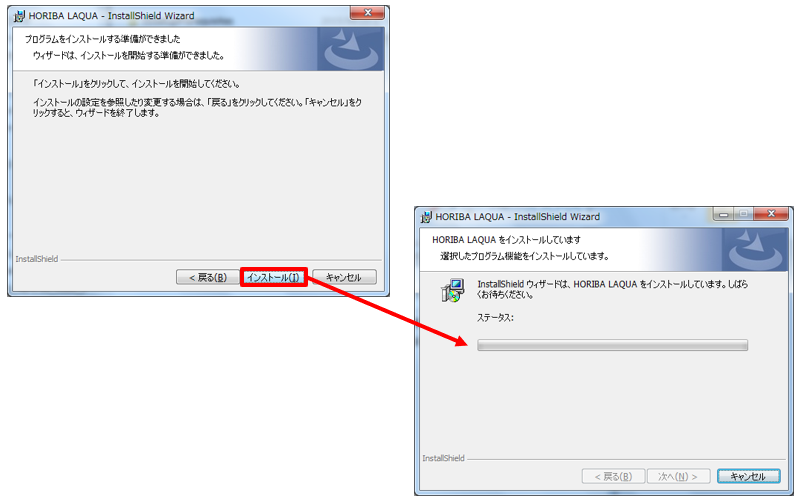This screenshot has width=796, height=499.
Task: Close the installing progress window
Action: pyautogui.click(x=771, y=214)
